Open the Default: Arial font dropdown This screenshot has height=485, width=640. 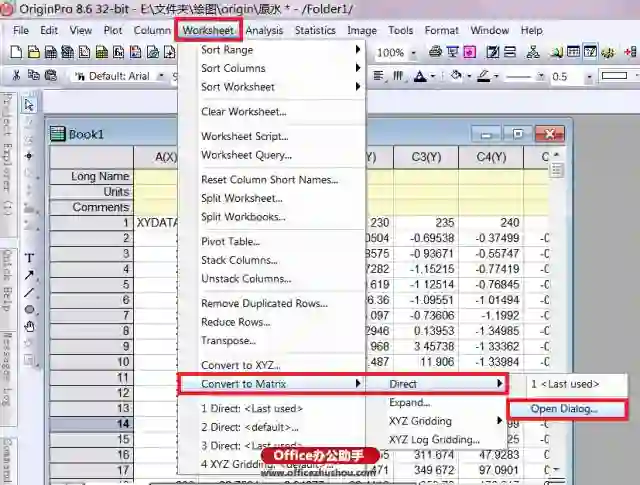point(161,76)
